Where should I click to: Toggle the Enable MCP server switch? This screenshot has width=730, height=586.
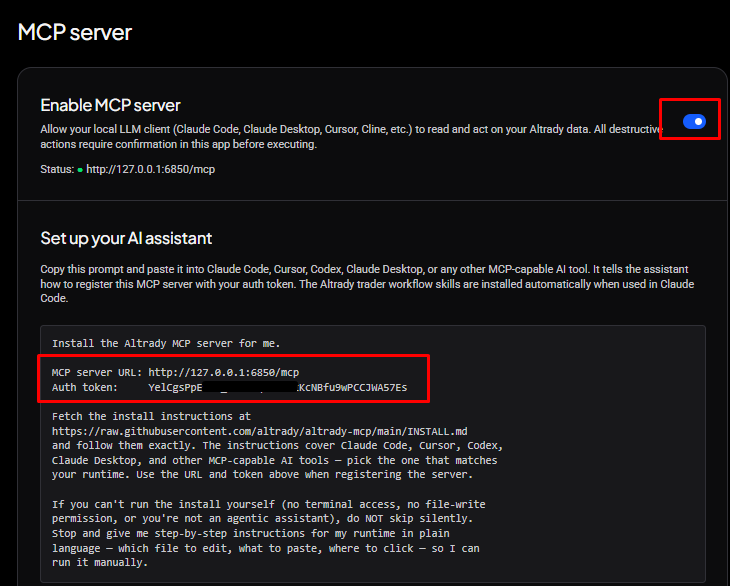tap(694, 121)
